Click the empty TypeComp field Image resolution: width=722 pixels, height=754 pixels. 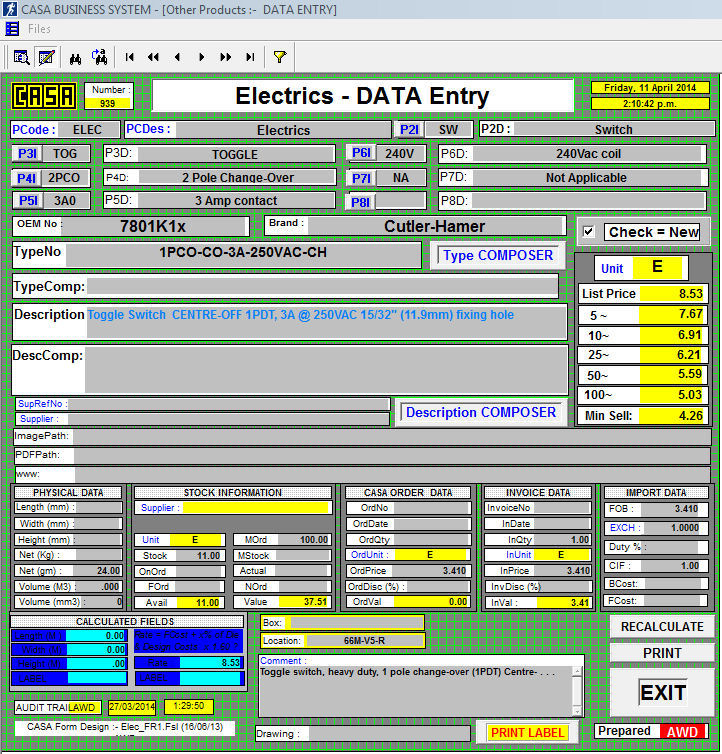[322, 286]
